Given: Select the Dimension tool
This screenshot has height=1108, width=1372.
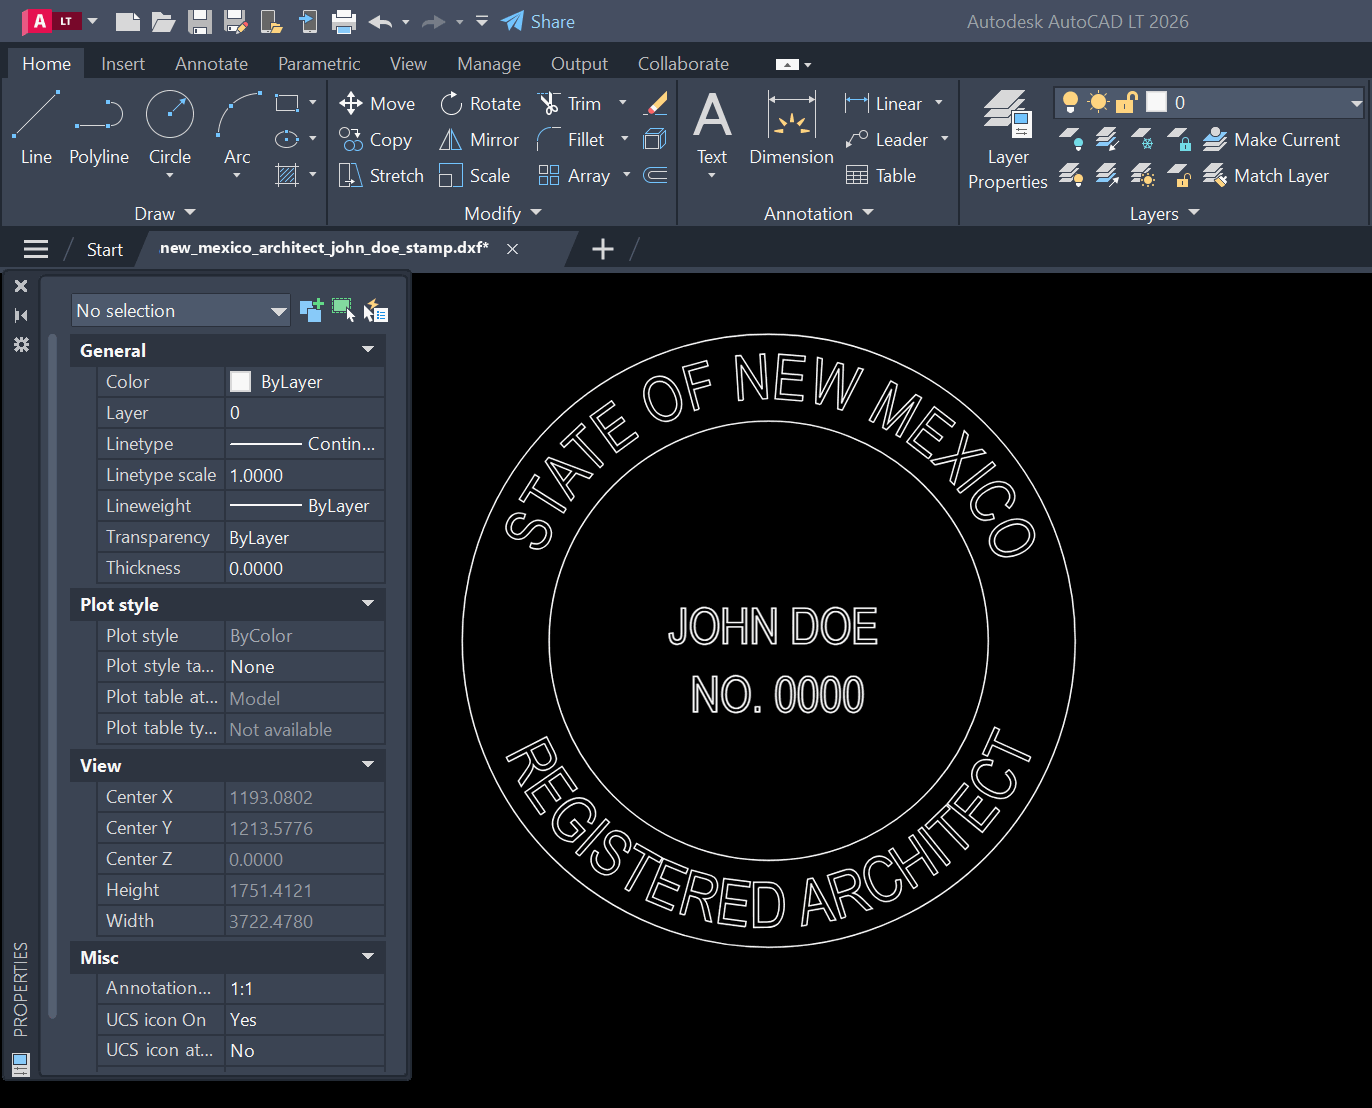Looking at the screenshot, I should click(x=791, y=128).
